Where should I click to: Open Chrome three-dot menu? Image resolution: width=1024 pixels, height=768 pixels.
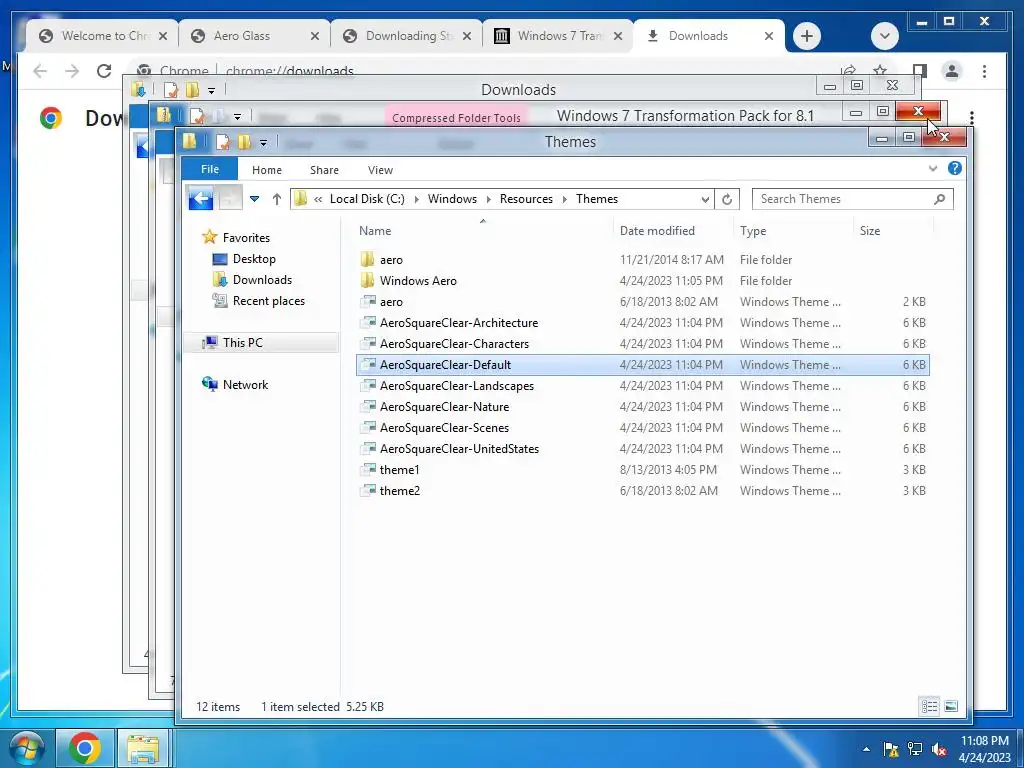pos(984,71)
